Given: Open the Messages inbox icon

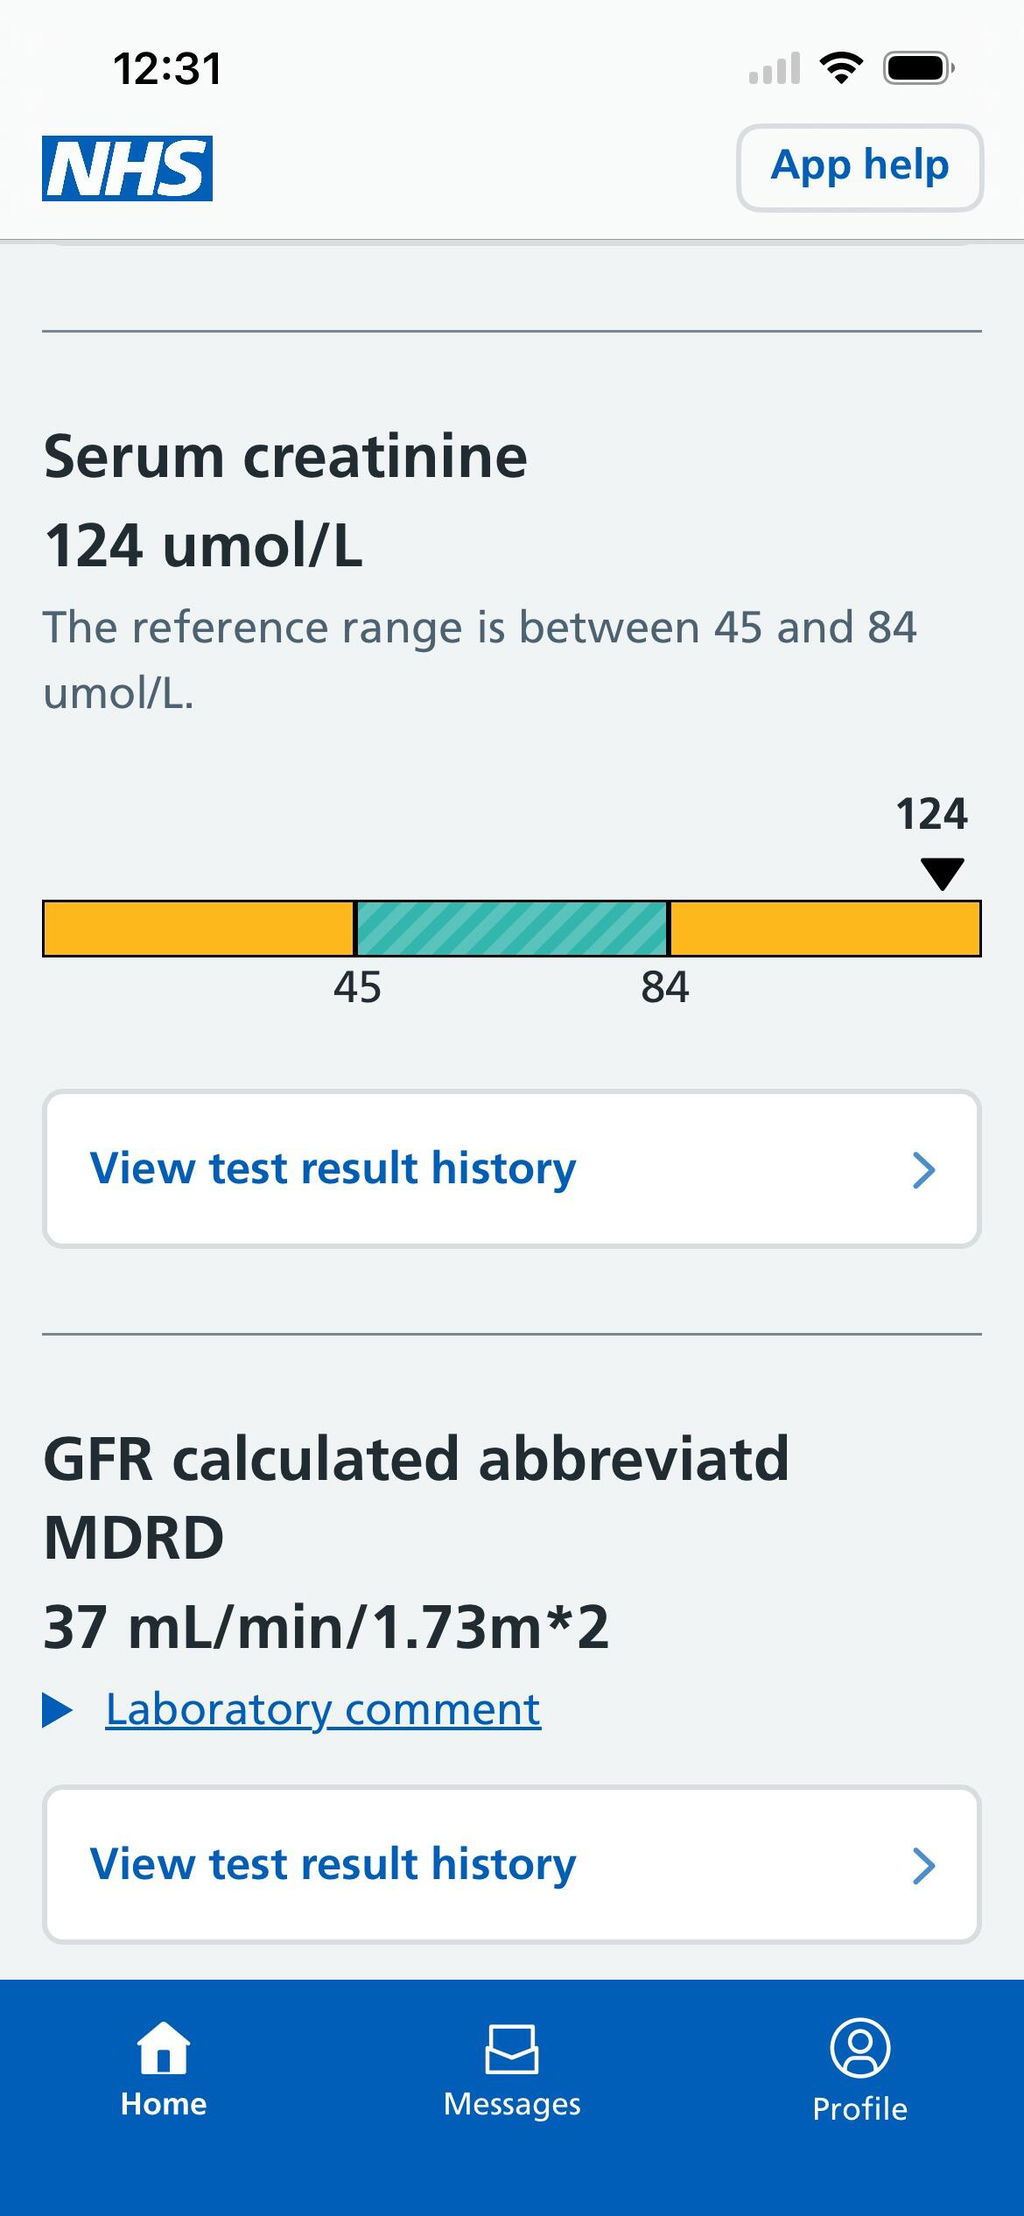Looking at the screenshot, I should click(512, 2049).
